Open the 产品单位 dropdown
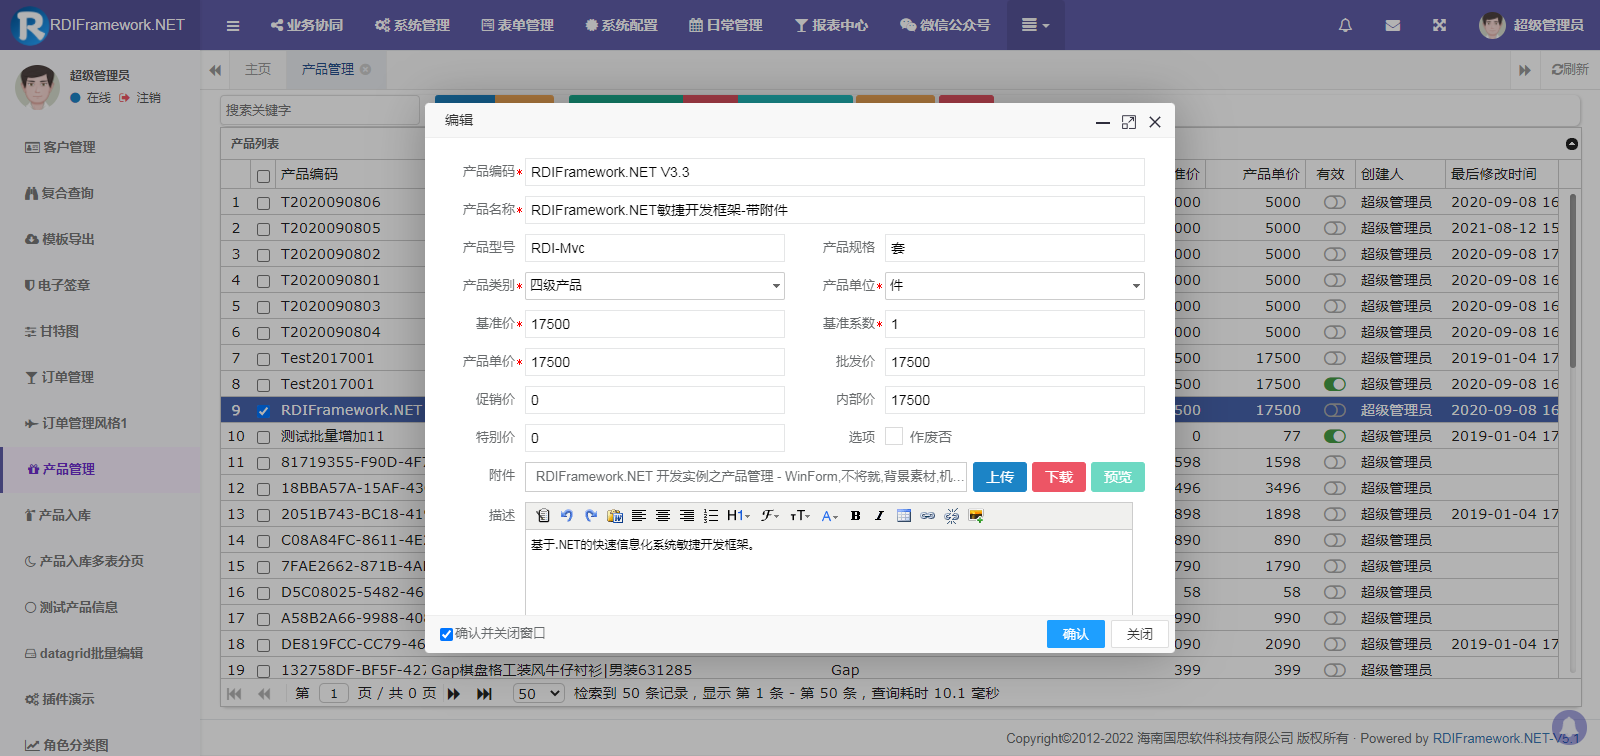The width and height of the screenshot is (1600, 756). 1136,286
